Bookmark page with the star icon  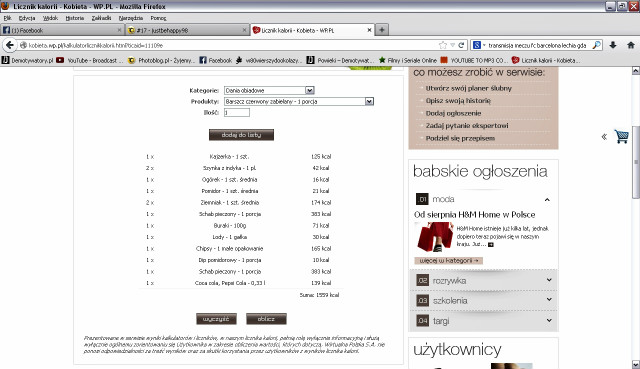(x=443, y=45)
